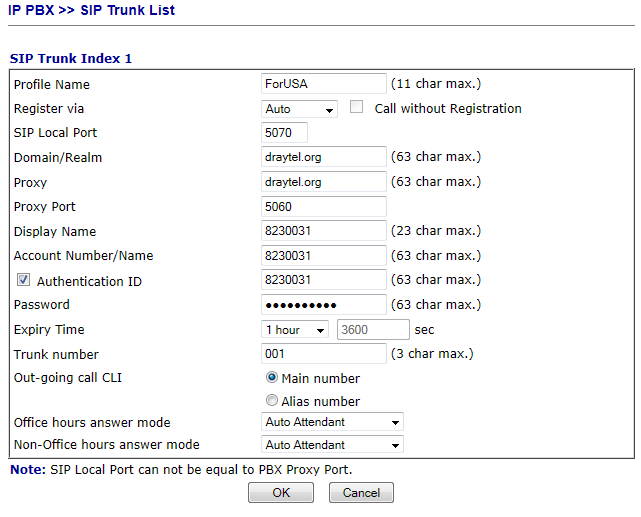Click the Proxy Port field
This screenshot has width=641, height=517.
point(323,207)
